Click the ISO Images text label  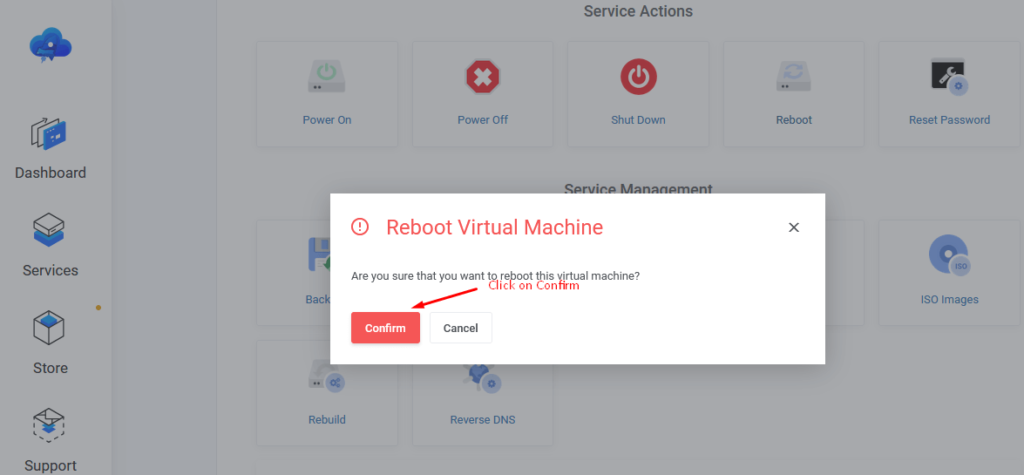click(949, 299)
